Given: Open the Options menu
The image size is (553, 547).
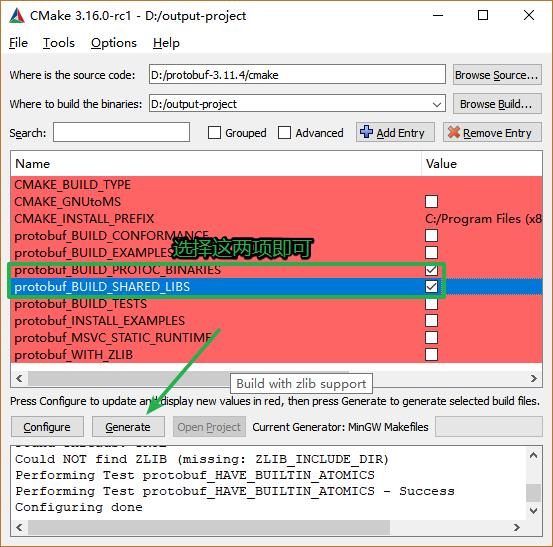Looking at the screenshot, I should click(114, 43).
